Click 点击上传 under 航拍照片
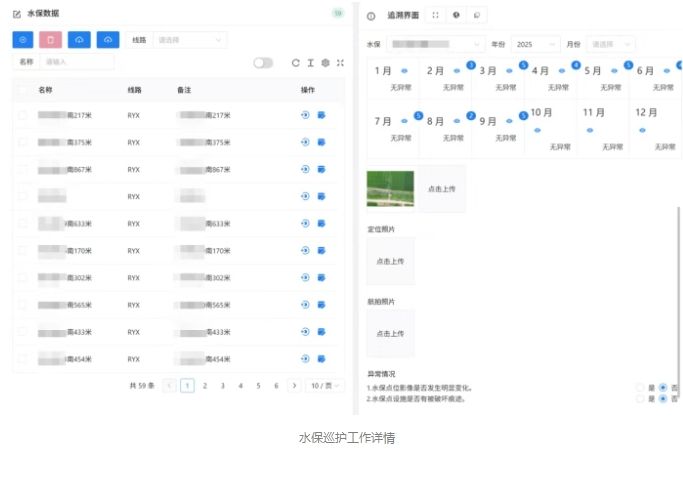 390,334
